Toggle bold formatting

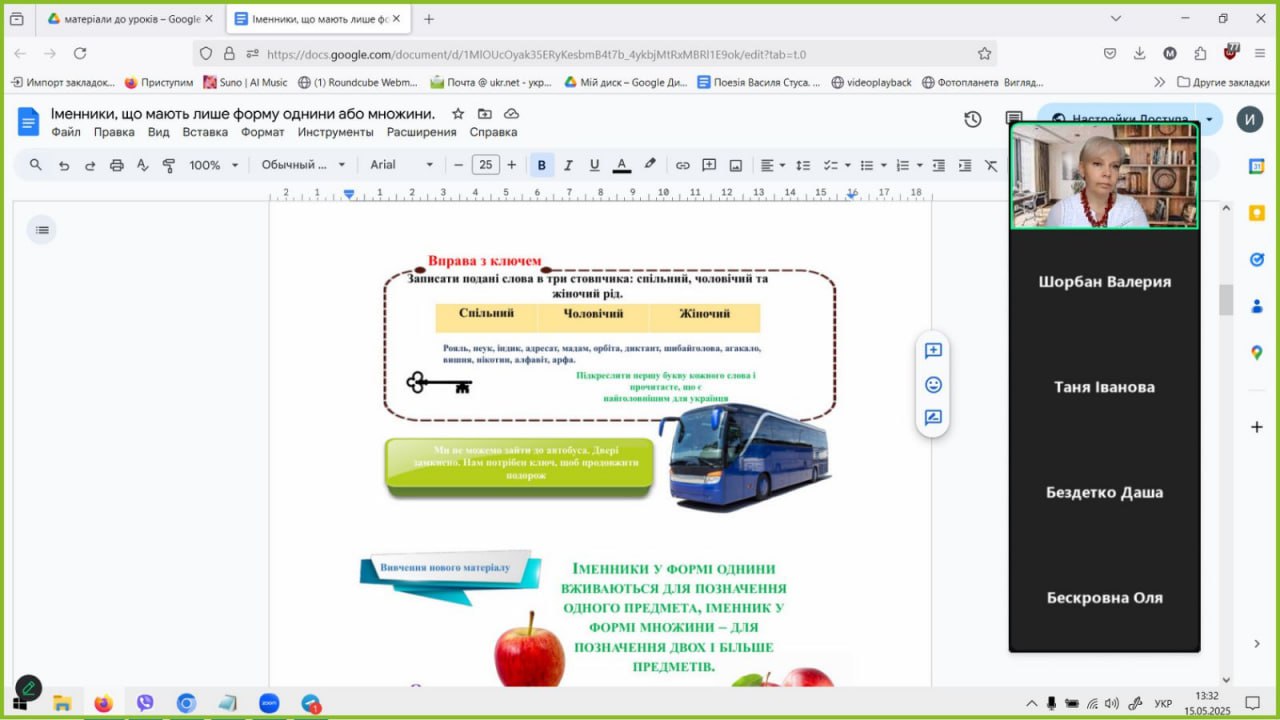click(x=542, y=165)
